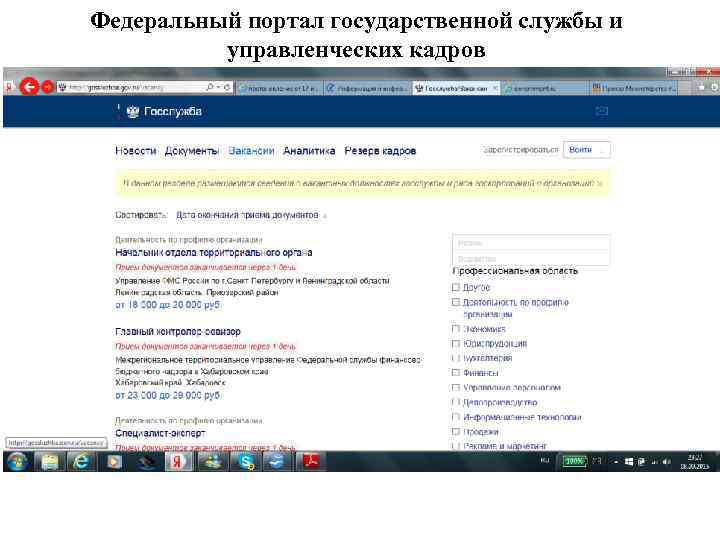
Task: Tick the Другое checkbox
Action: coord(456,287)
